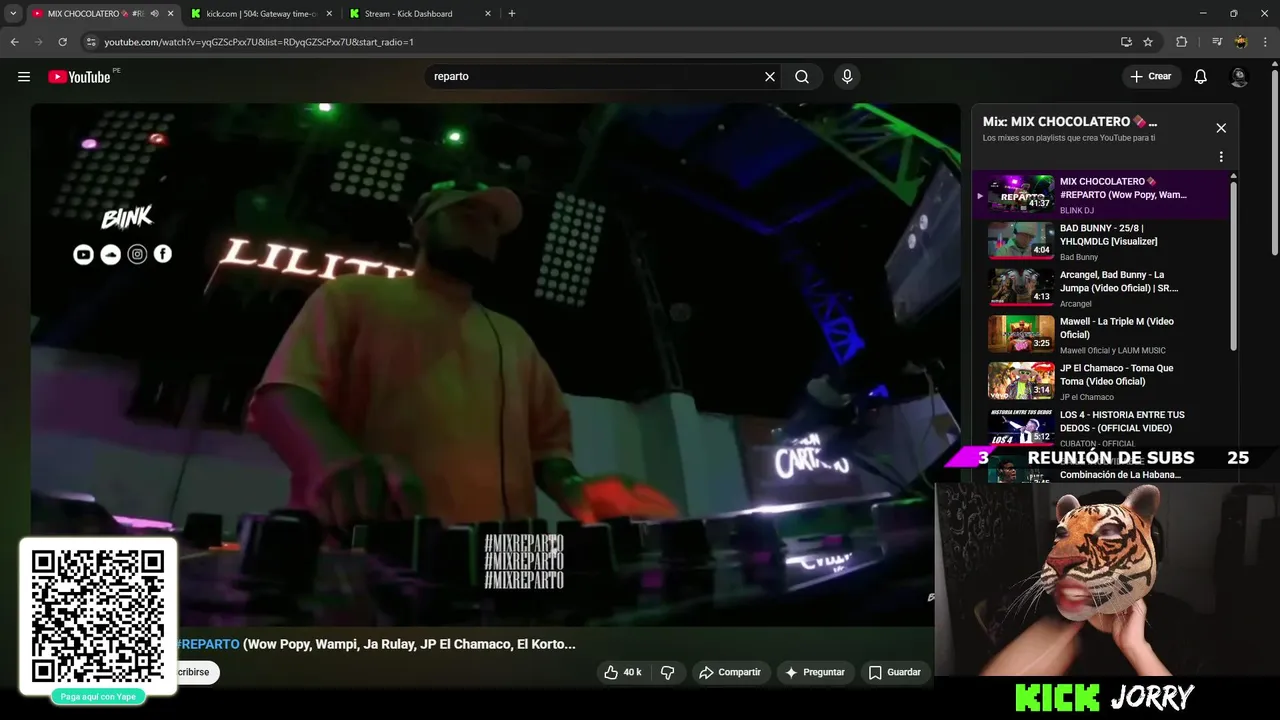This screenshot has height=720, width=1280.
Task: Select the MIX CHOCOLATERO browser tab
Action: tap(103, 14)
